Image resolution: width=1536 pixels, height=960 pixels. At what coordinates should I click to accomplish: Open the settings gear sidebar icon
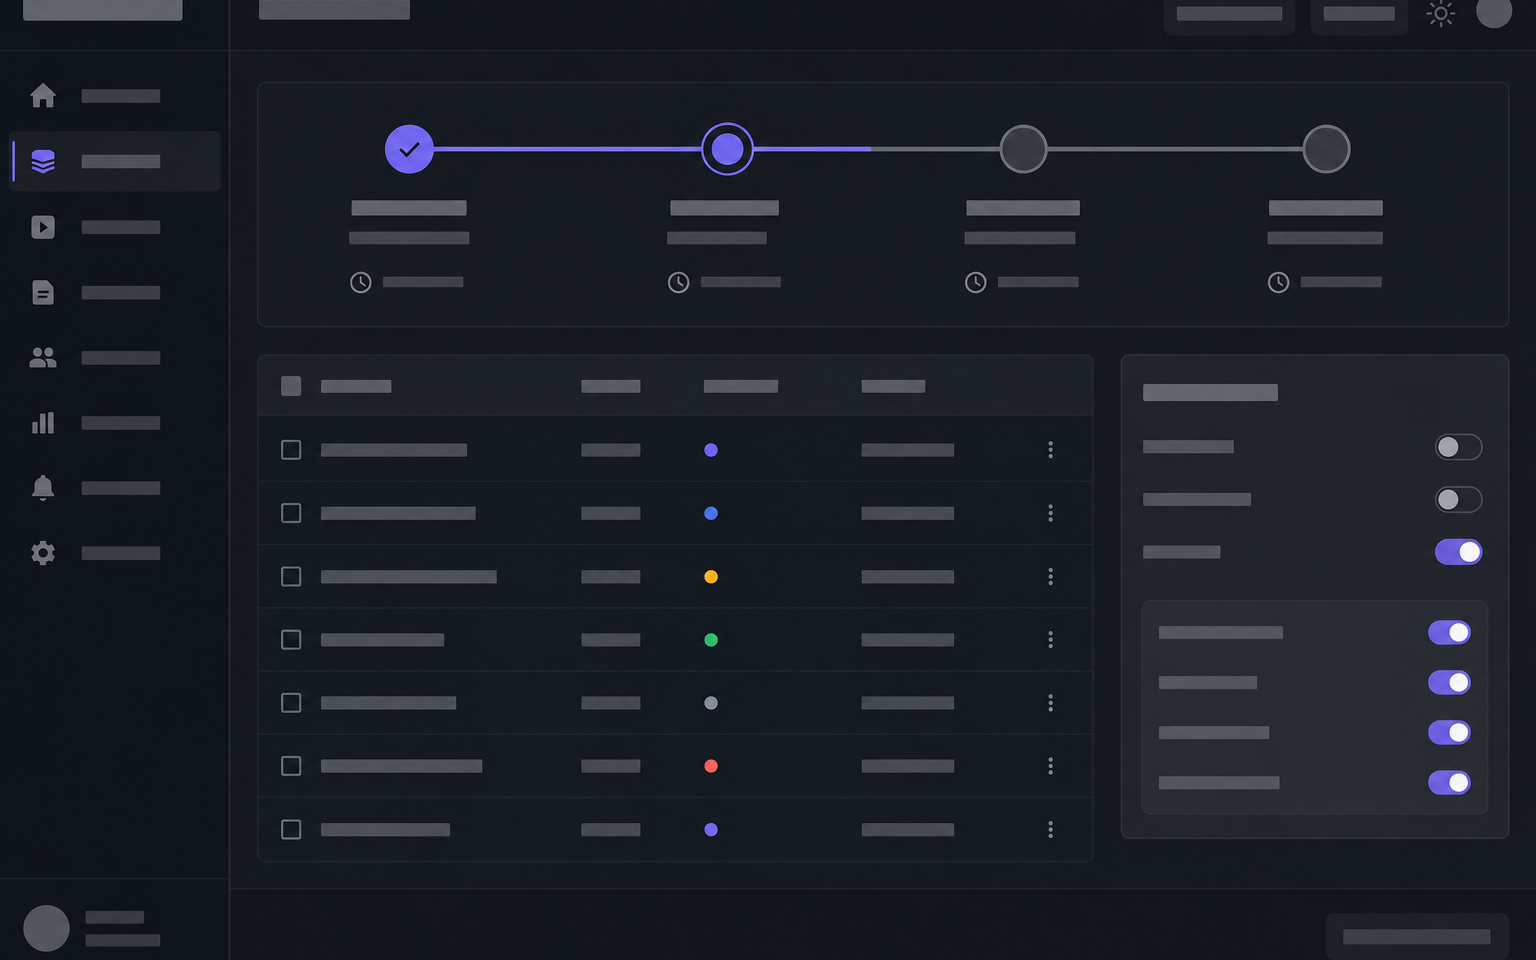click(43, 553)
